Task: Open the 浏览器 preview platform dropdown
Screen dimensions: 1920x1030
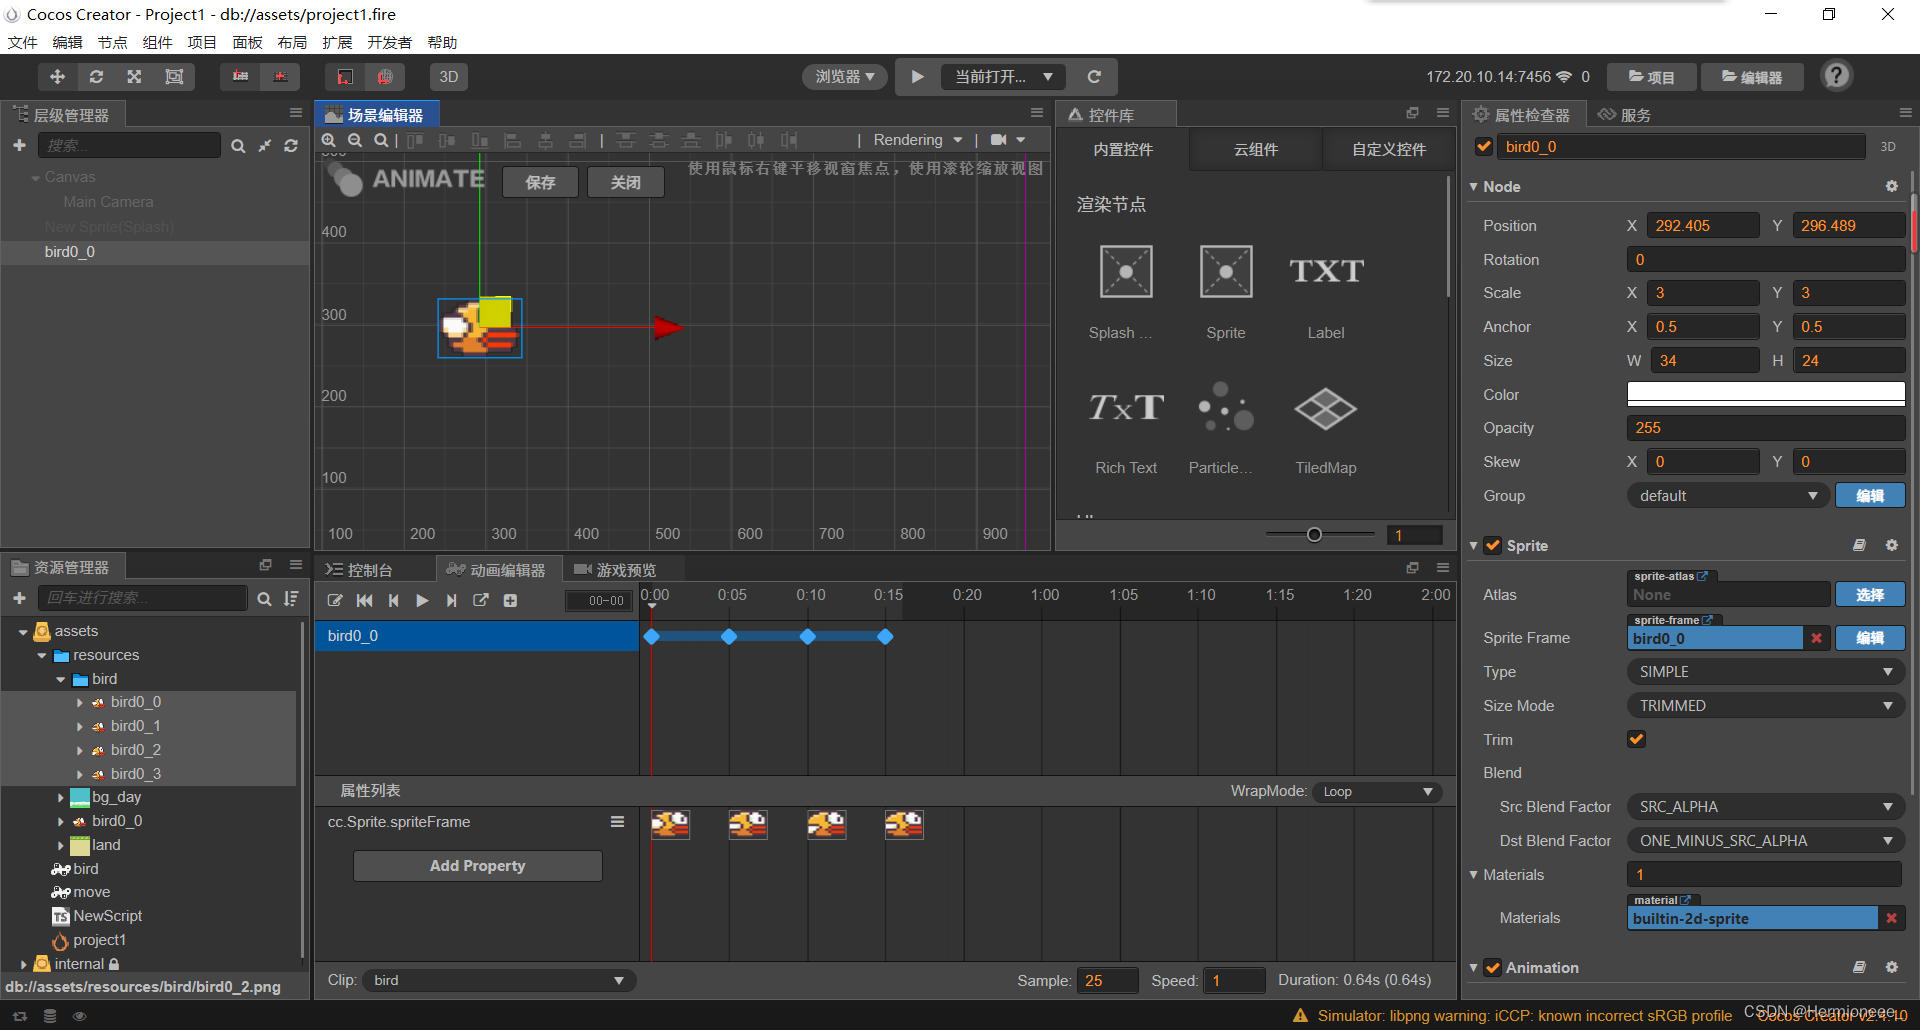Action: point(844,77)
